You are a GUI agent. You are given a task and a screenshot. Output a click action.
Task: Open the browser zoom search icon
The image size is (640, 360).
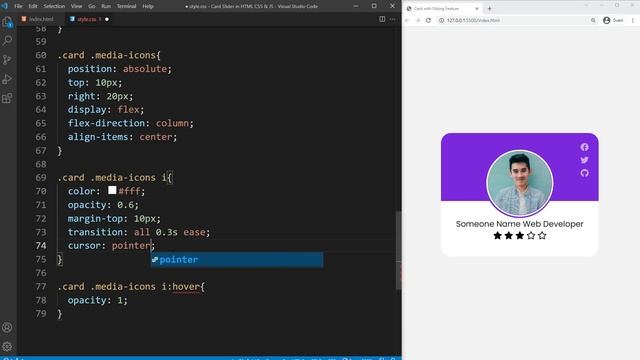(593, 20)
